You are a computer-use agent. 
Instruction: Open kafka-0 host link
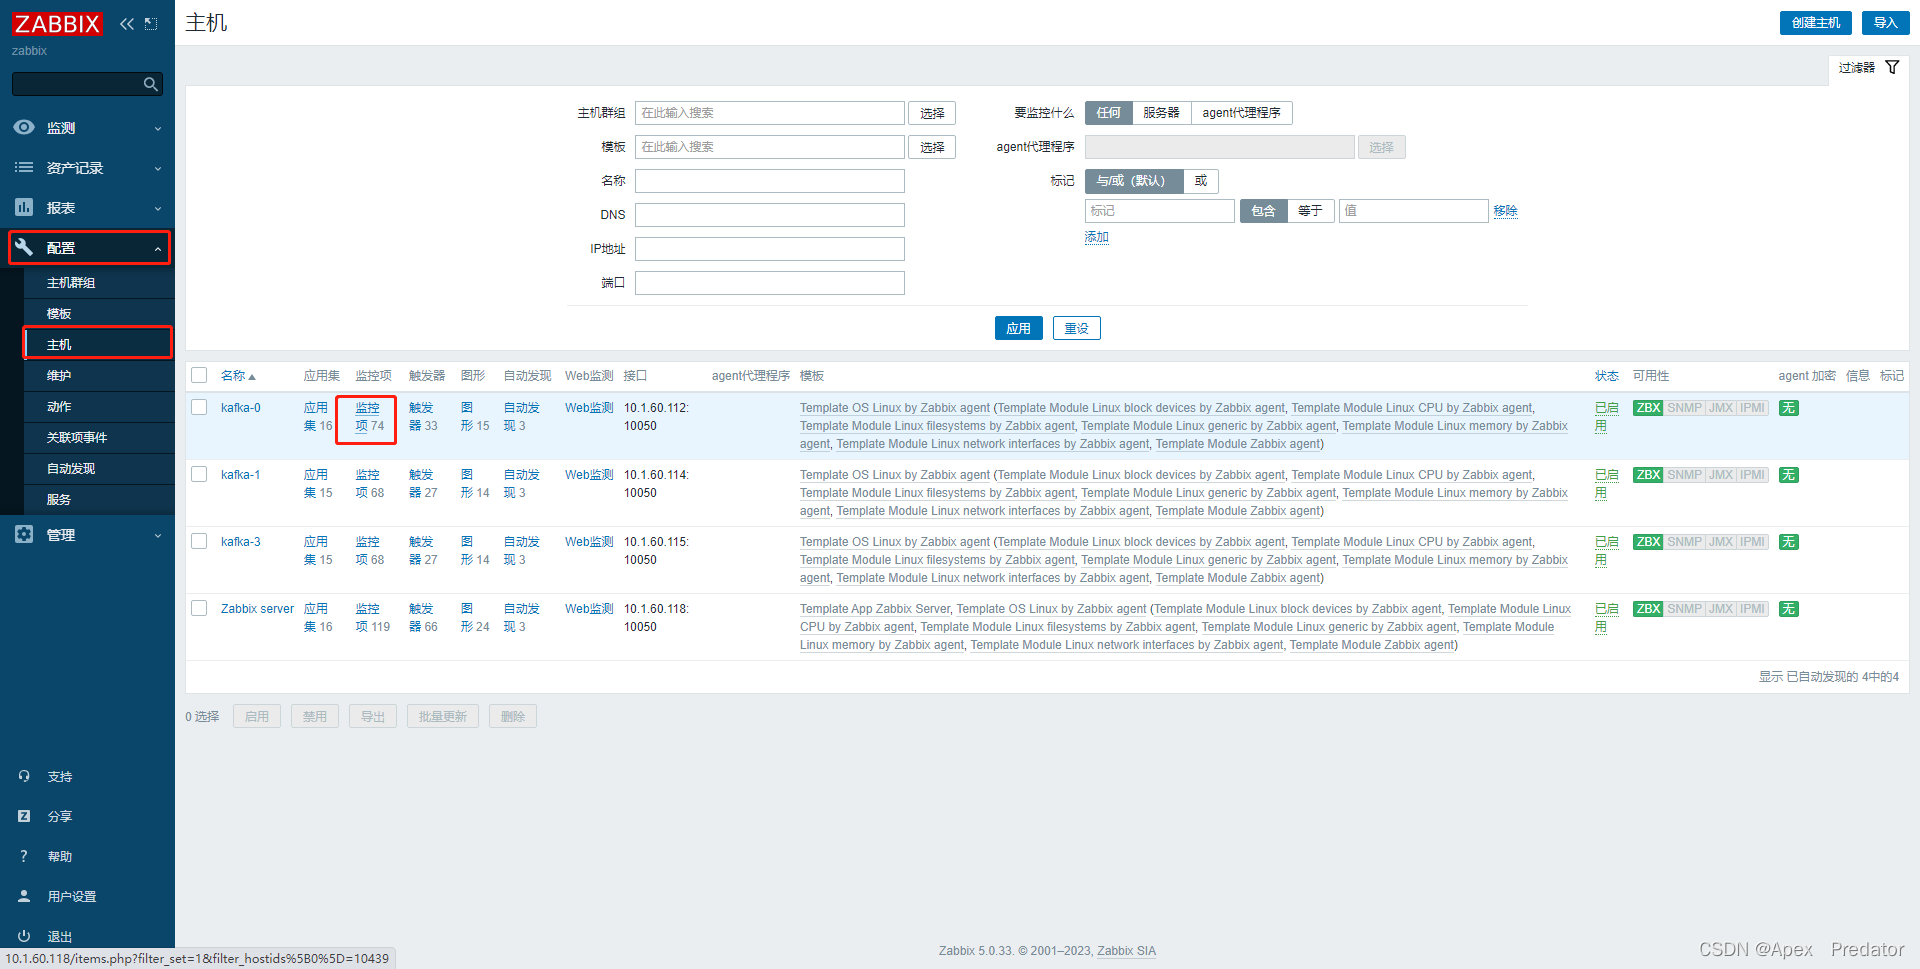(x=241, y=408)
